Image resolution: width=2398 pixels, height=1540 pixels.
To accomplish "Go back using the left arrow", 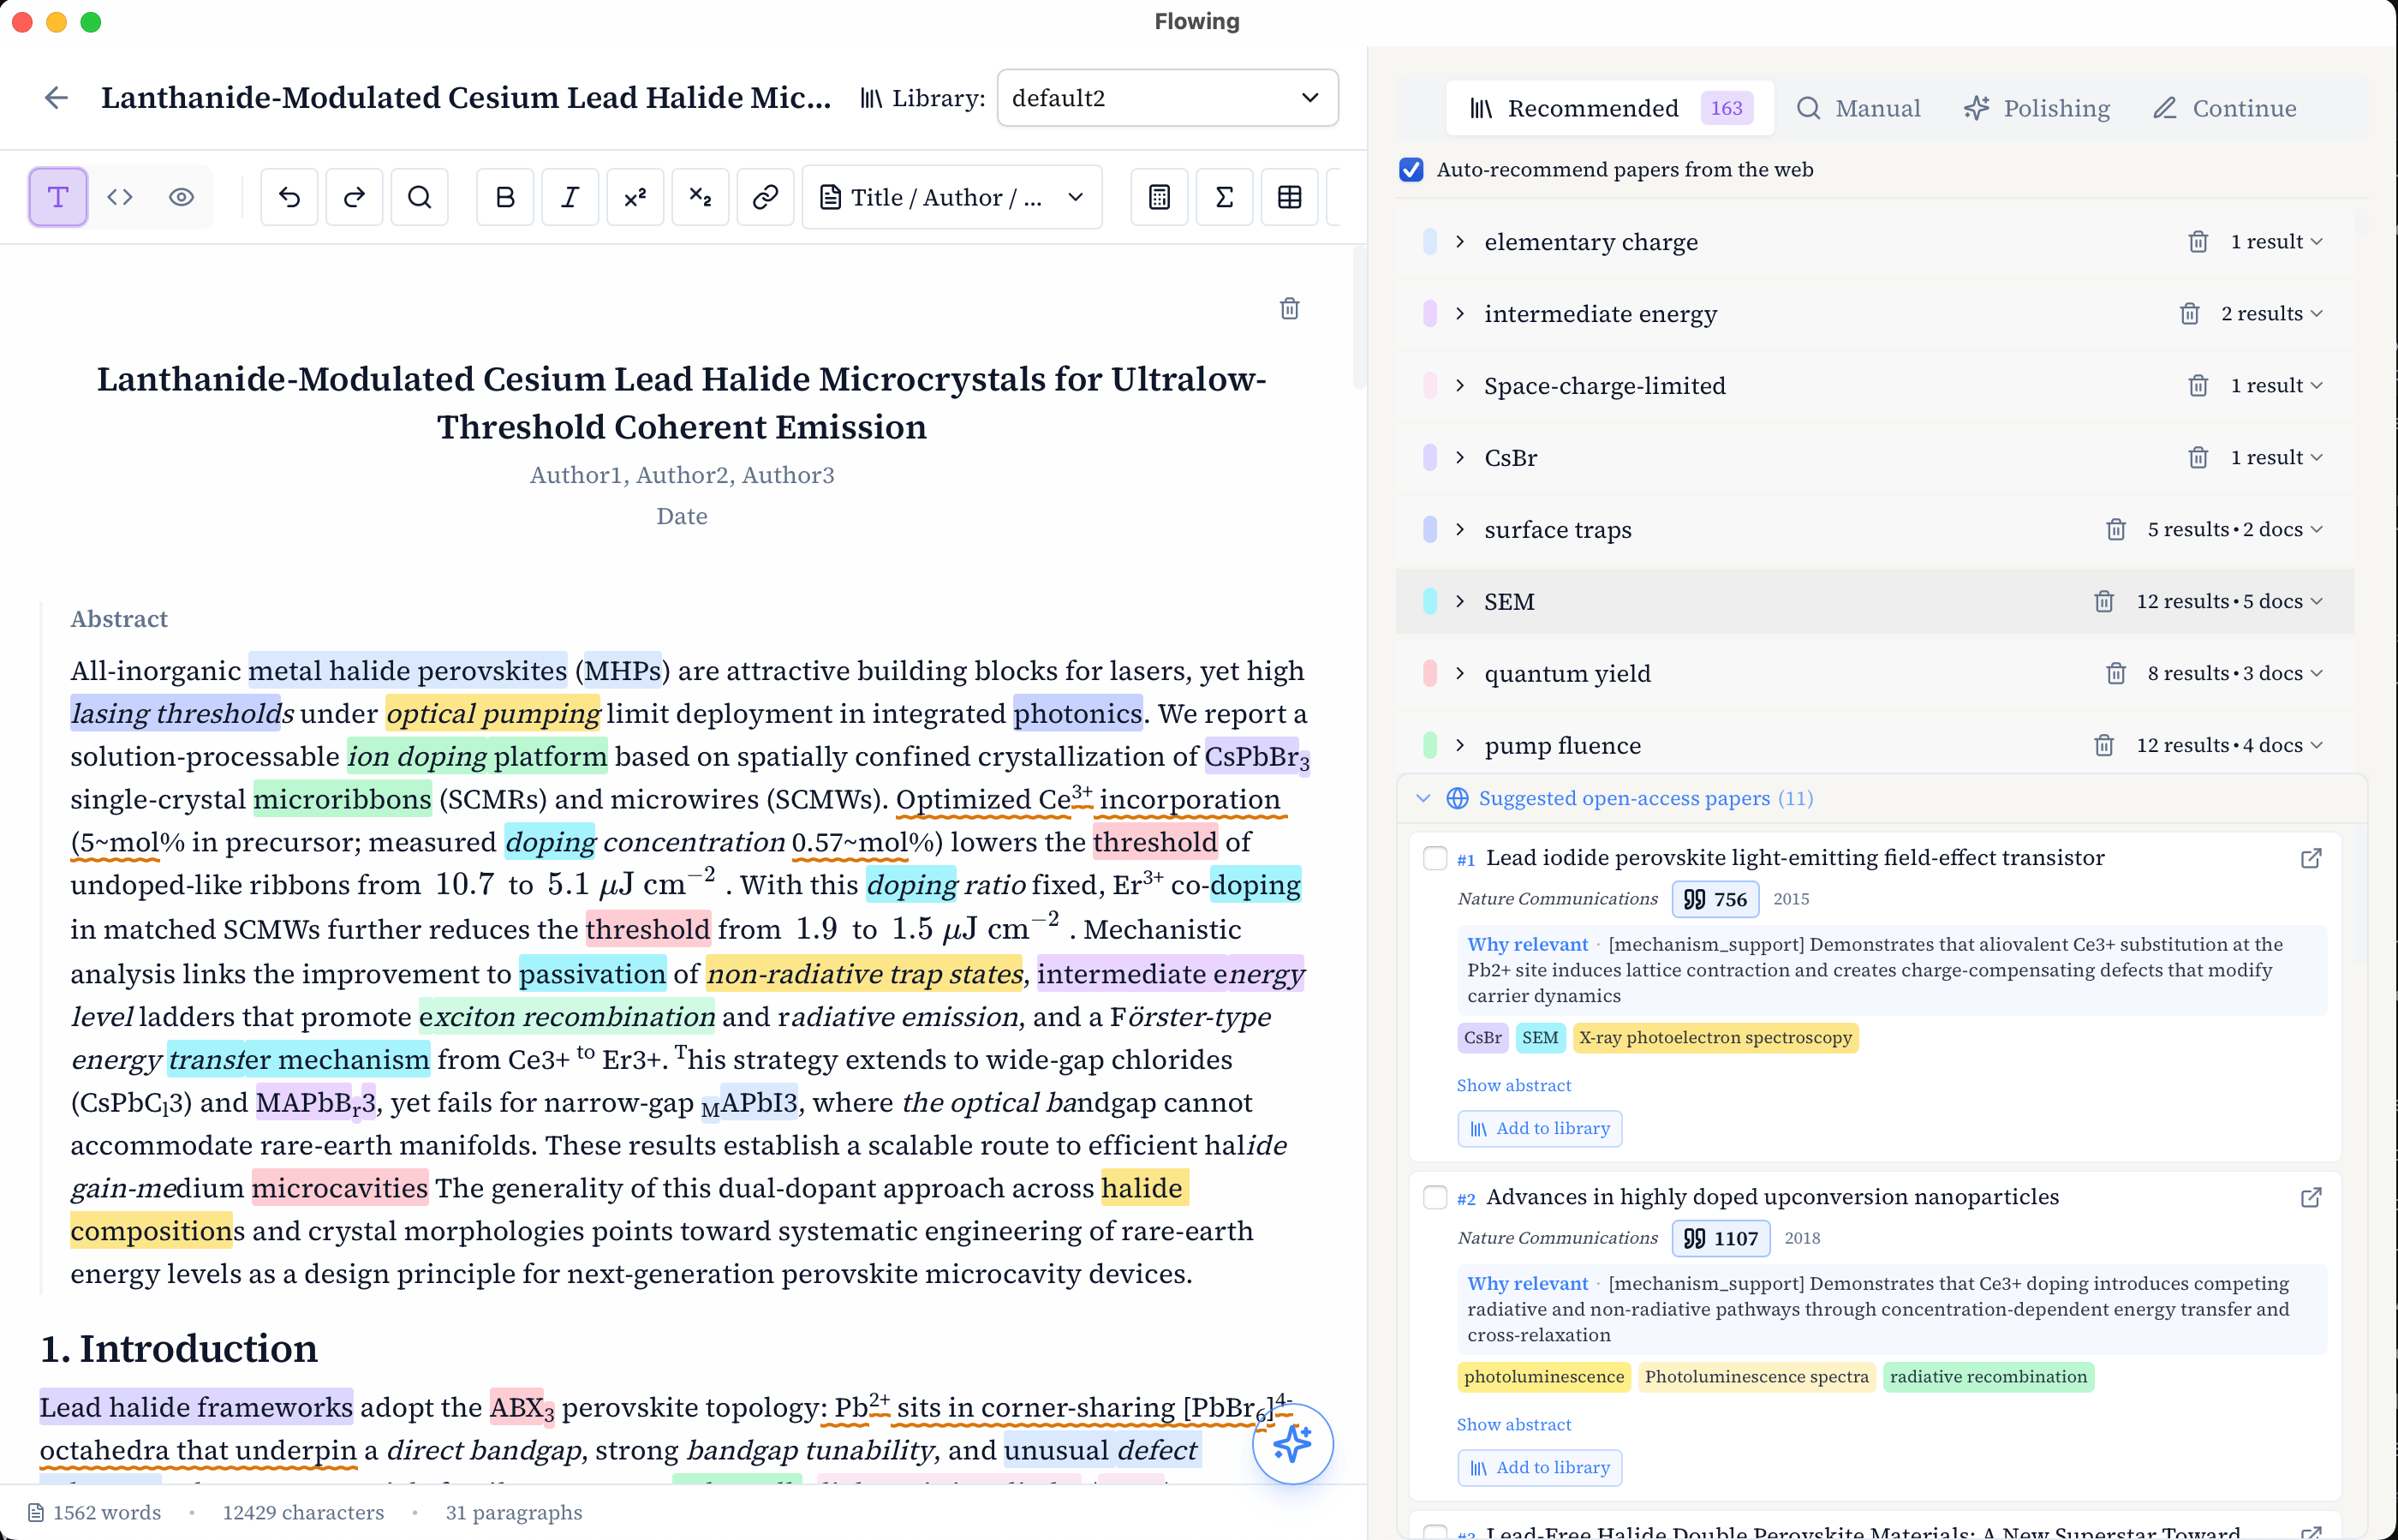I will 56,97.
